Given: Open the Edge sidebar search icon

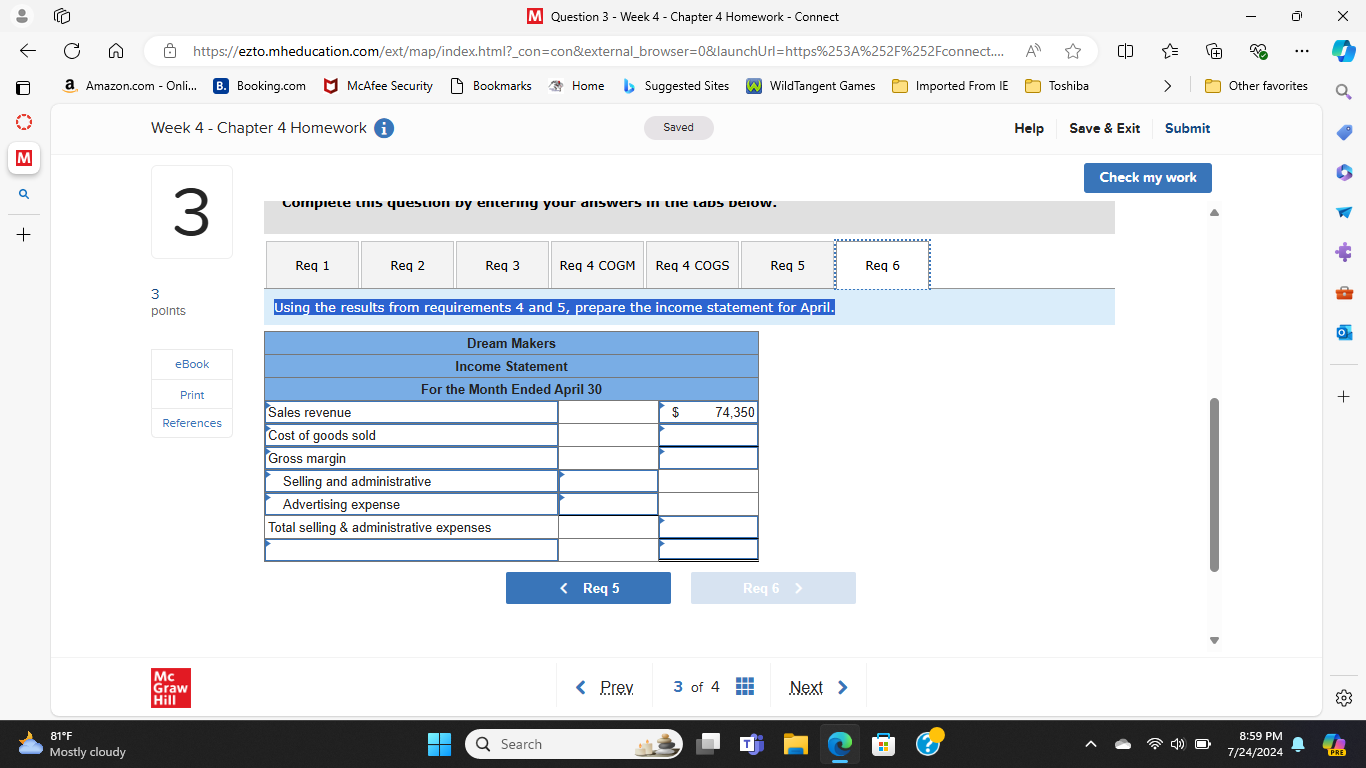Looking at the screenshot, I should (x=1343, y=92).
